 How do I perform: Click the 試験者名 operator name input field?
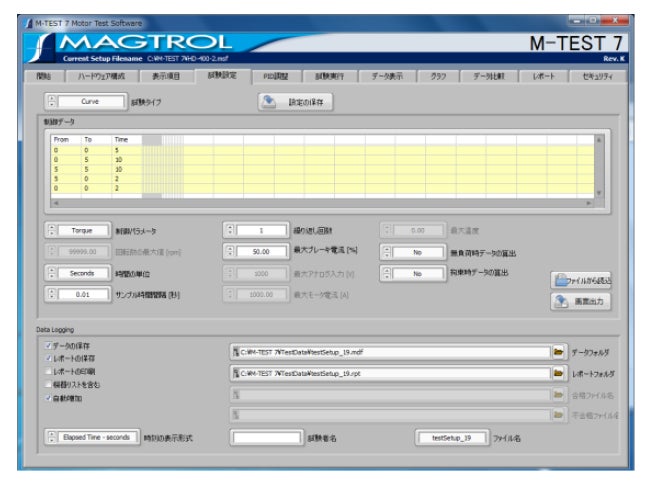coord(267,438)
